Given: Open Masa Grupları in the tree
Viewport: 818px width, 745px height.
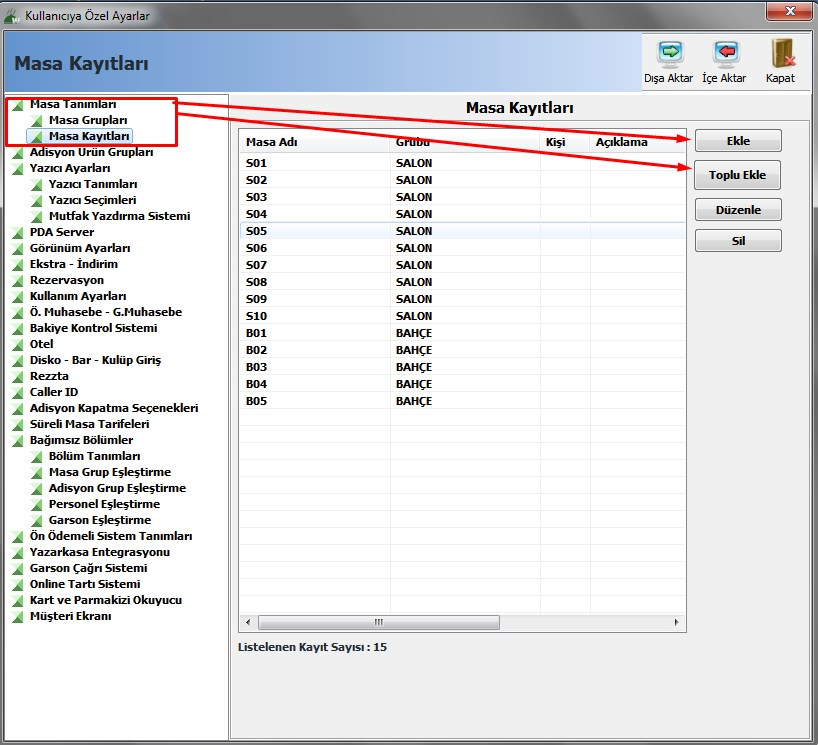Looking at the screenshot, I should (88, 120).
